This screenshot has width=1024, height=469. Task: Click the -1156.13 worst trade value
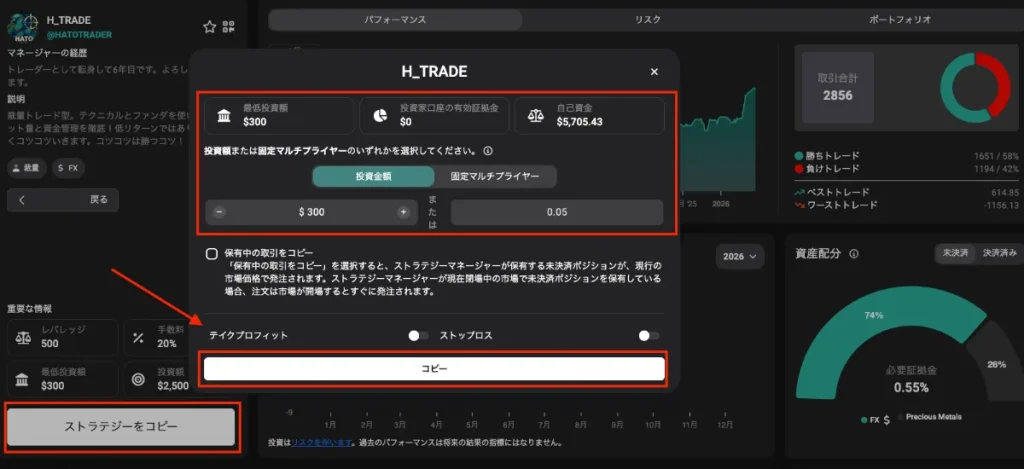tap(999, 205)
